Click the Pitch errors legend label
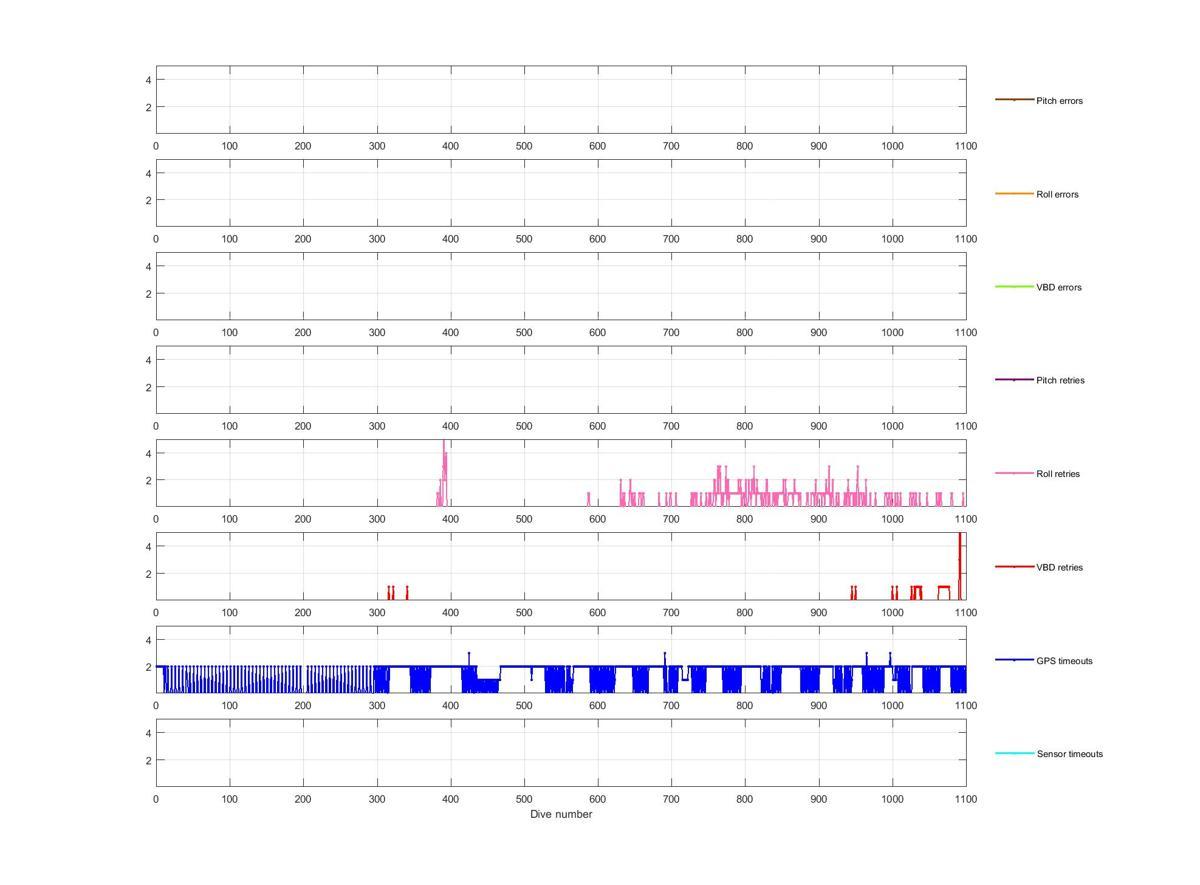 tap(1059, 101)
